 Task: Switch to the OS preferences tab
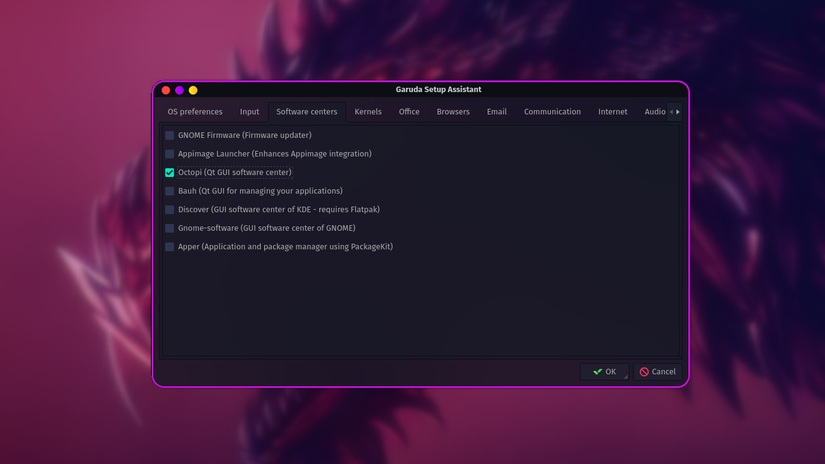click(x=195, y=112)
